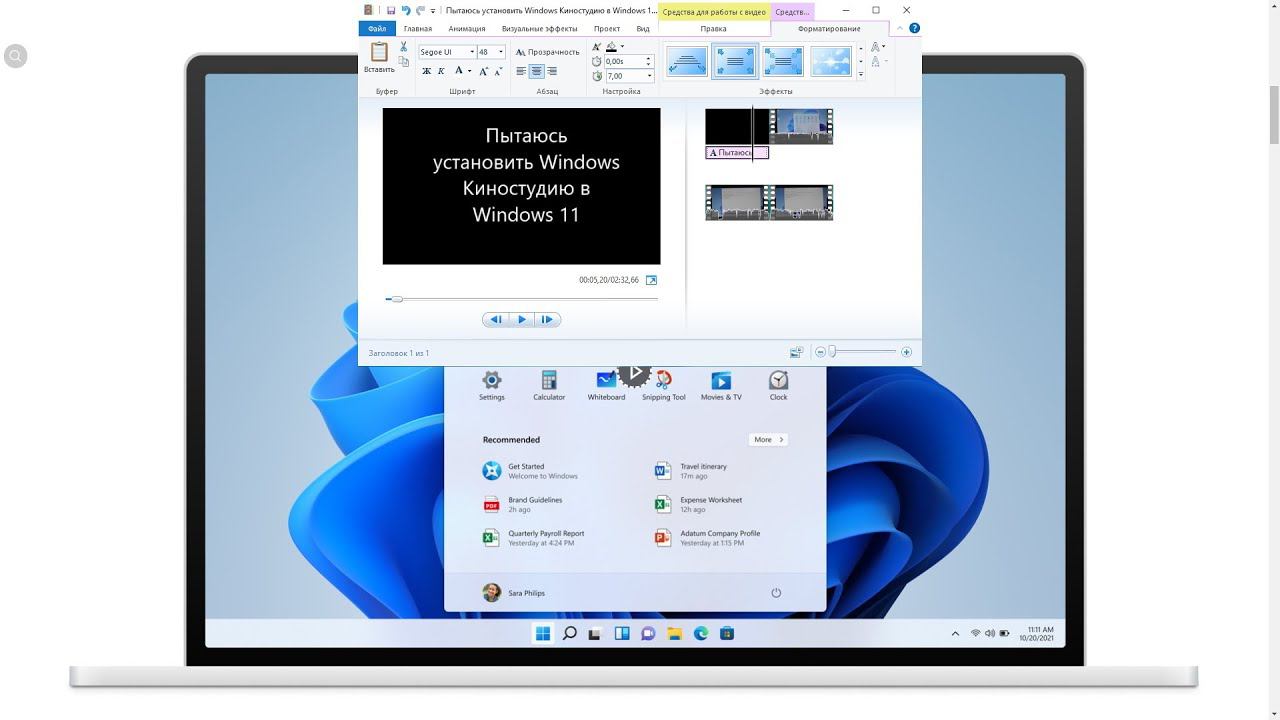1280x720 pixels.
Task: Open the Visual effects (Визуальные эффекты) tab
Action: tap(539, 29)
